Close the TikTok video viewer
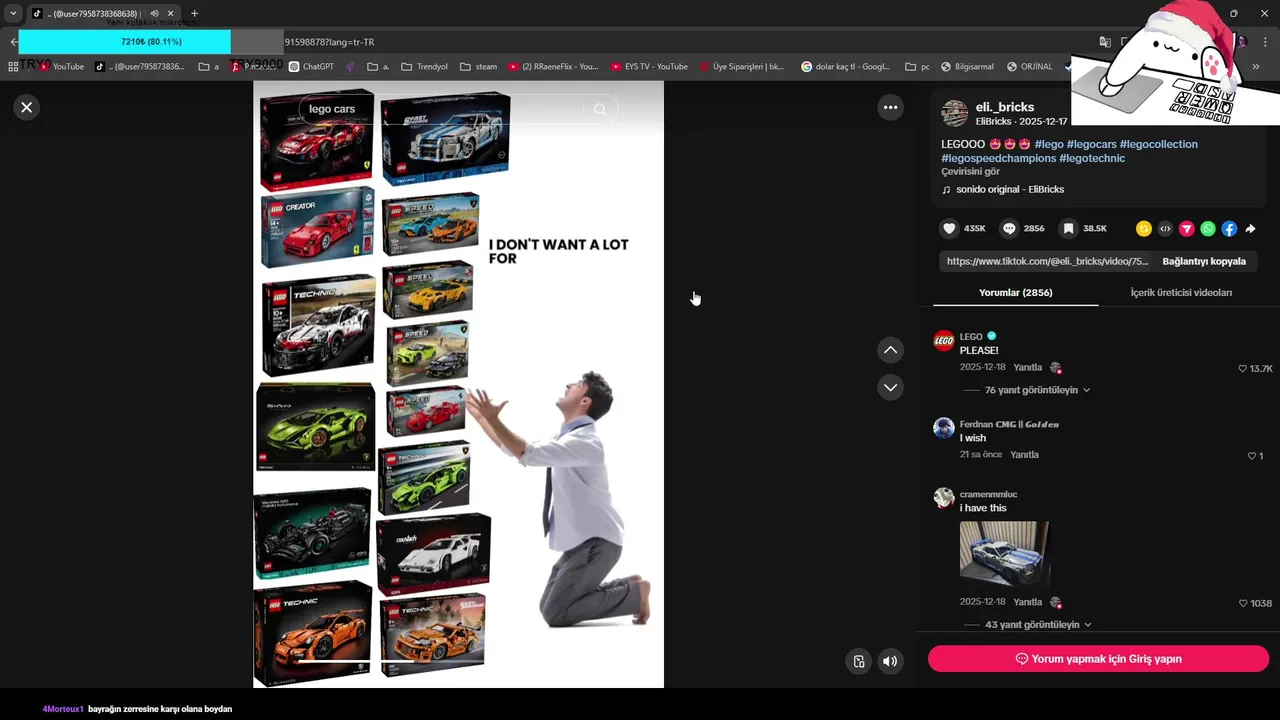Viewport: 1280px width, 720px height. coord(27,107)
